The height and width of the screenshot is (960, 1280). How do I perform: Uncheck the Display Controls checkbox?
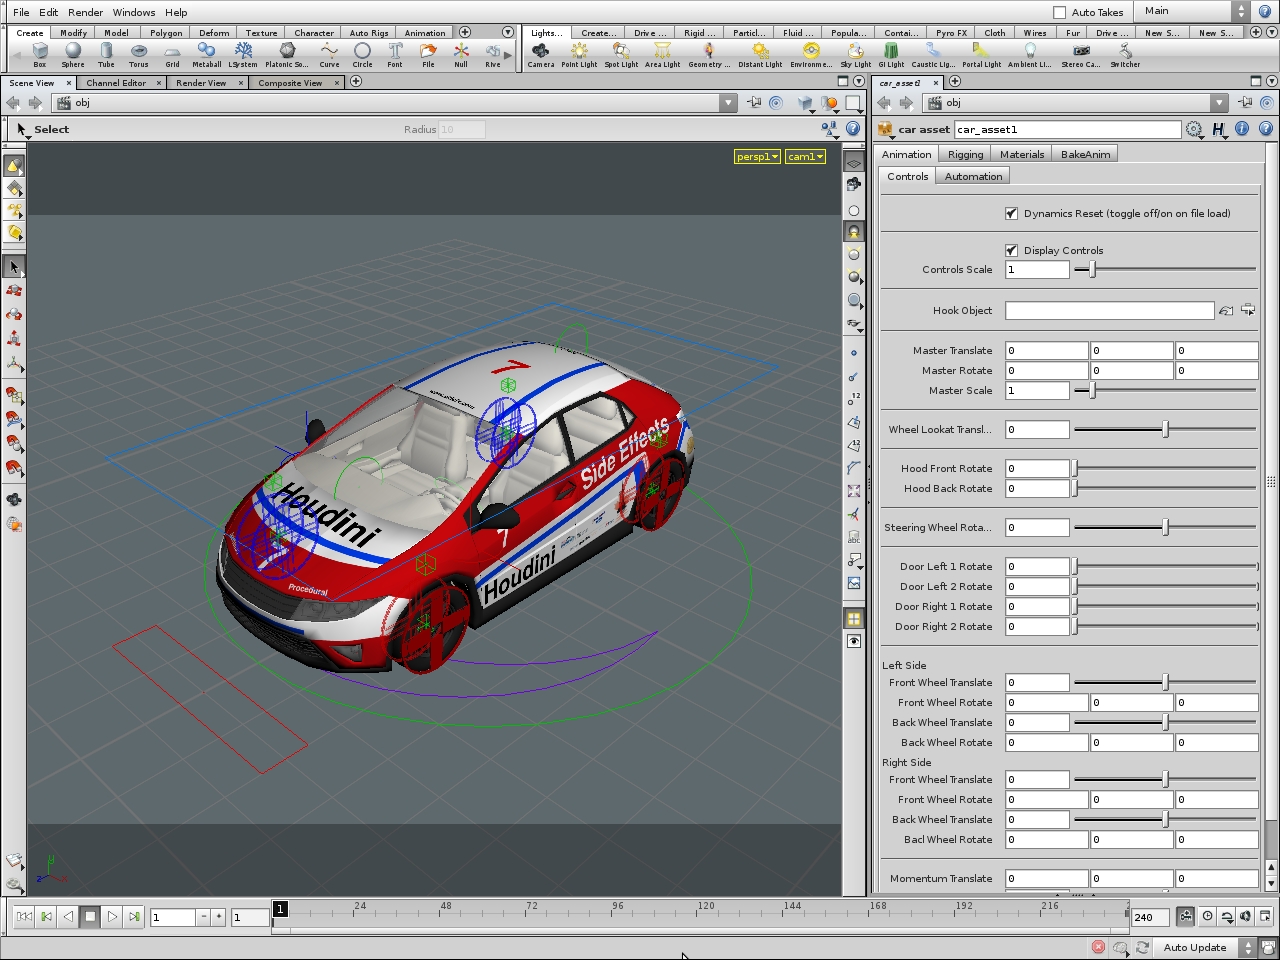click(1011, 251)
